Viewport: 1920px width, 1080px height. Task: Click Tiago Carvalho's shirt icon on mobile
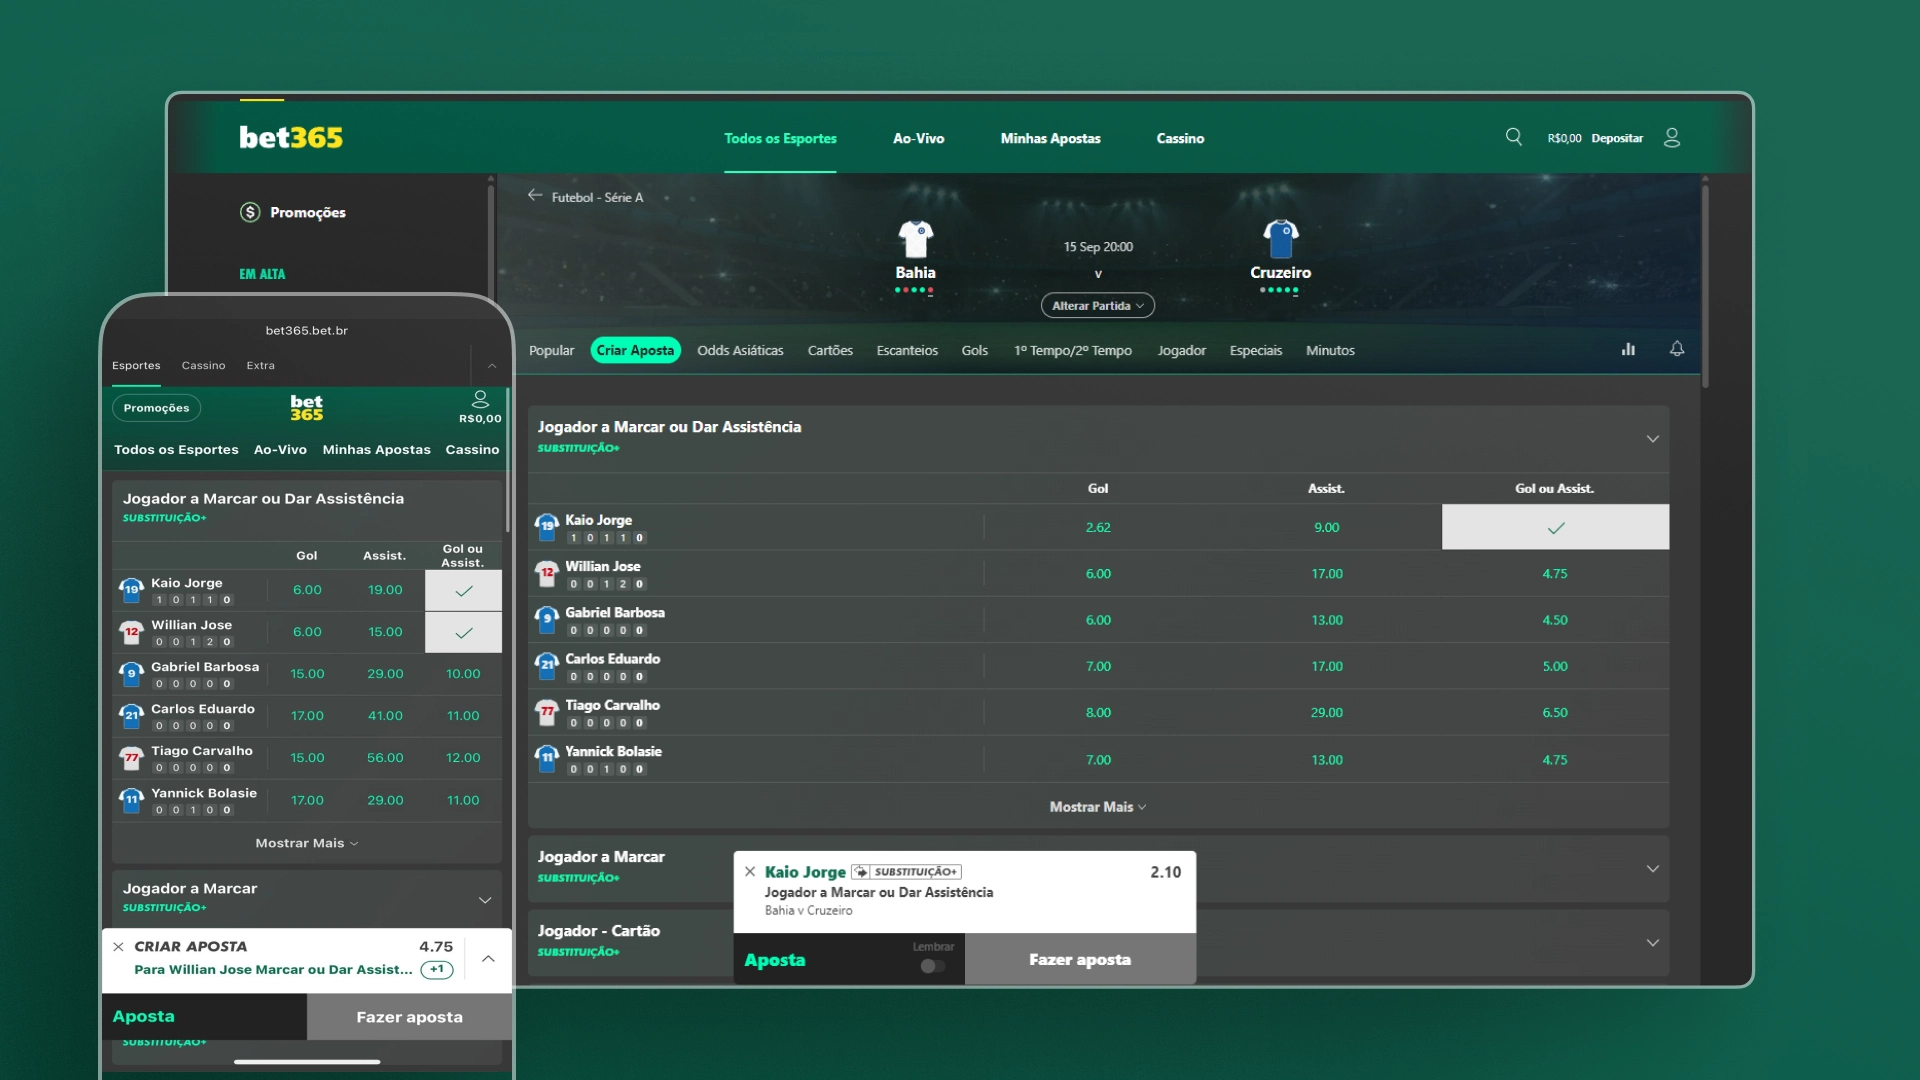[131, 758]
